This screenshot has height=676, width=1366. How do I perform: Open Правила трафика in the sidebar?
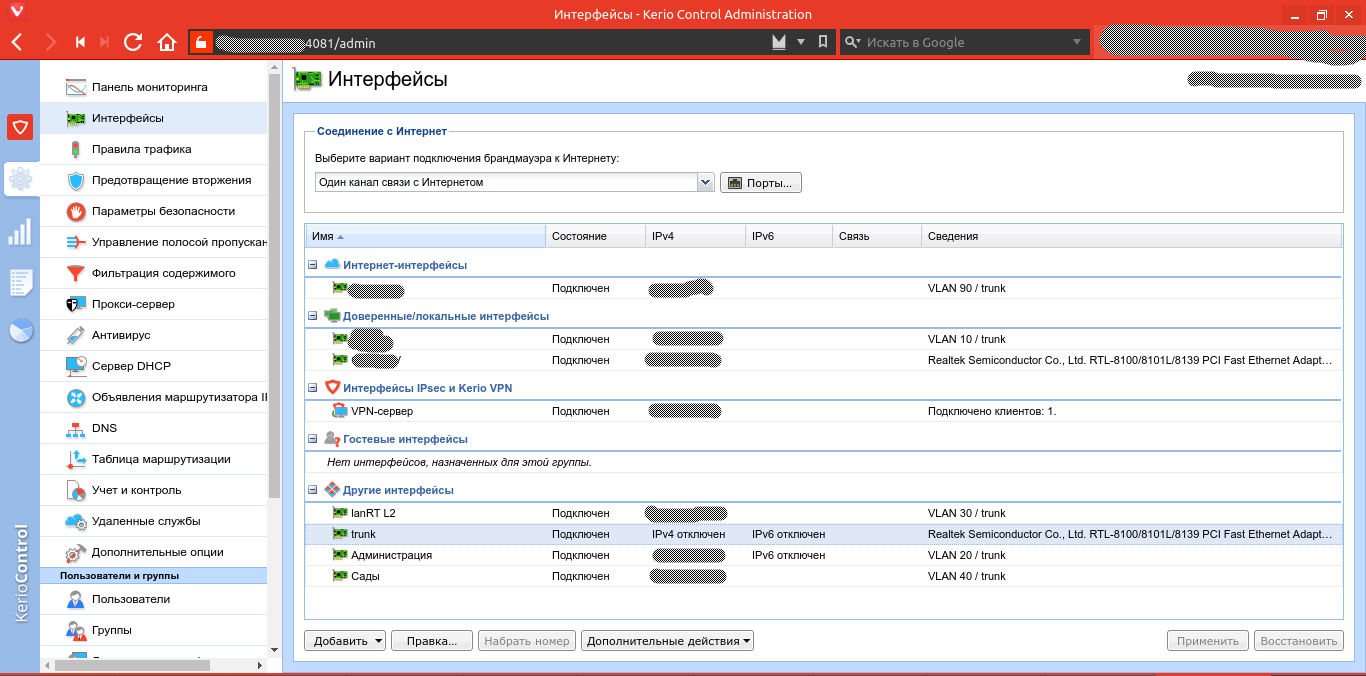(141, 149)
